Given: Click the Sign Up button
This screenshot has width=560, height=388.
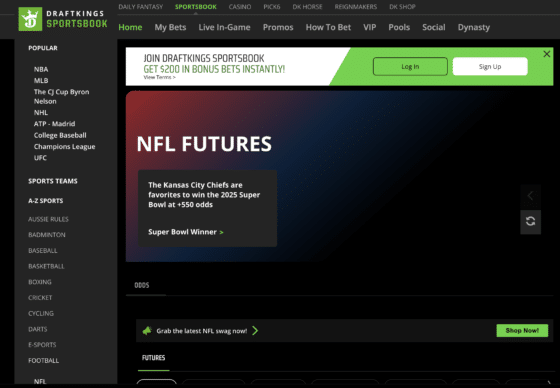Looking at the screenshot, I should (x=490, y=66).
